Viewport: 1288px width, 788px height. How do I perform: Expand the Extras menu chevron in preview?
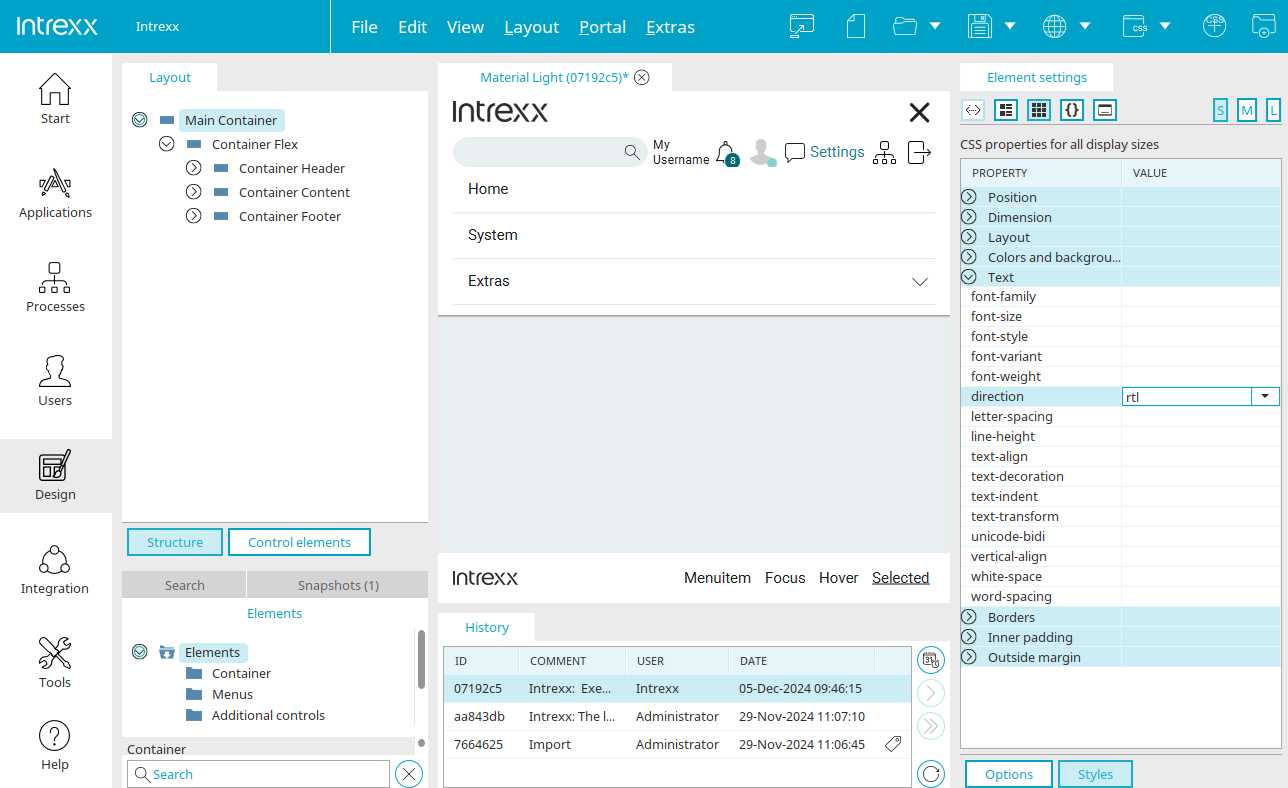[921, 282]
